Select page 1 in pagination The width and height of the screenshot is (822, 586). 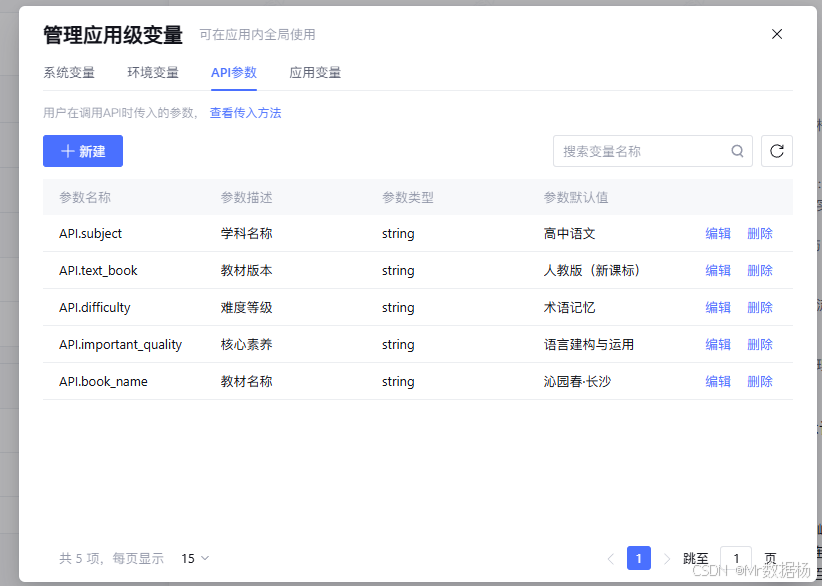click(x=639, y=558)
